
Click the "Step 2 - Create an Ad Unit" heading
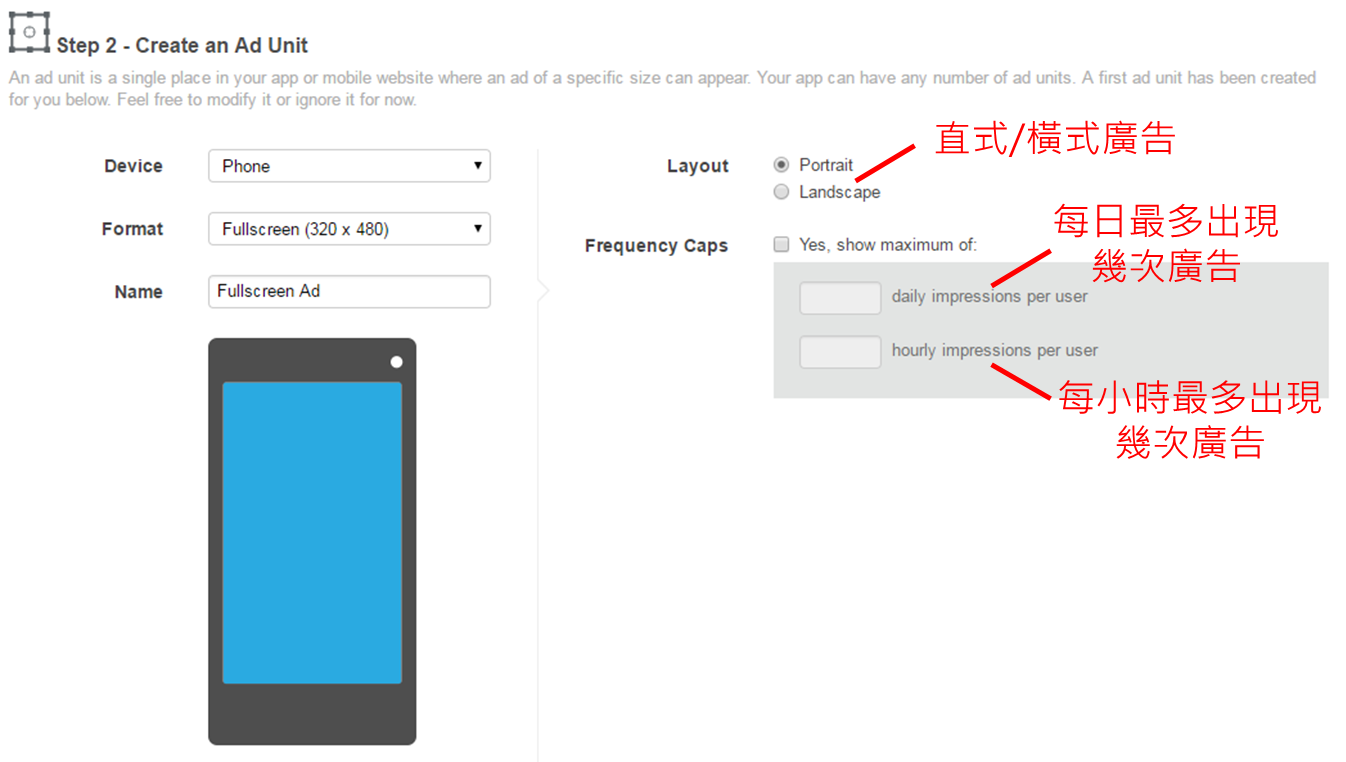click(x=182, y=46)
